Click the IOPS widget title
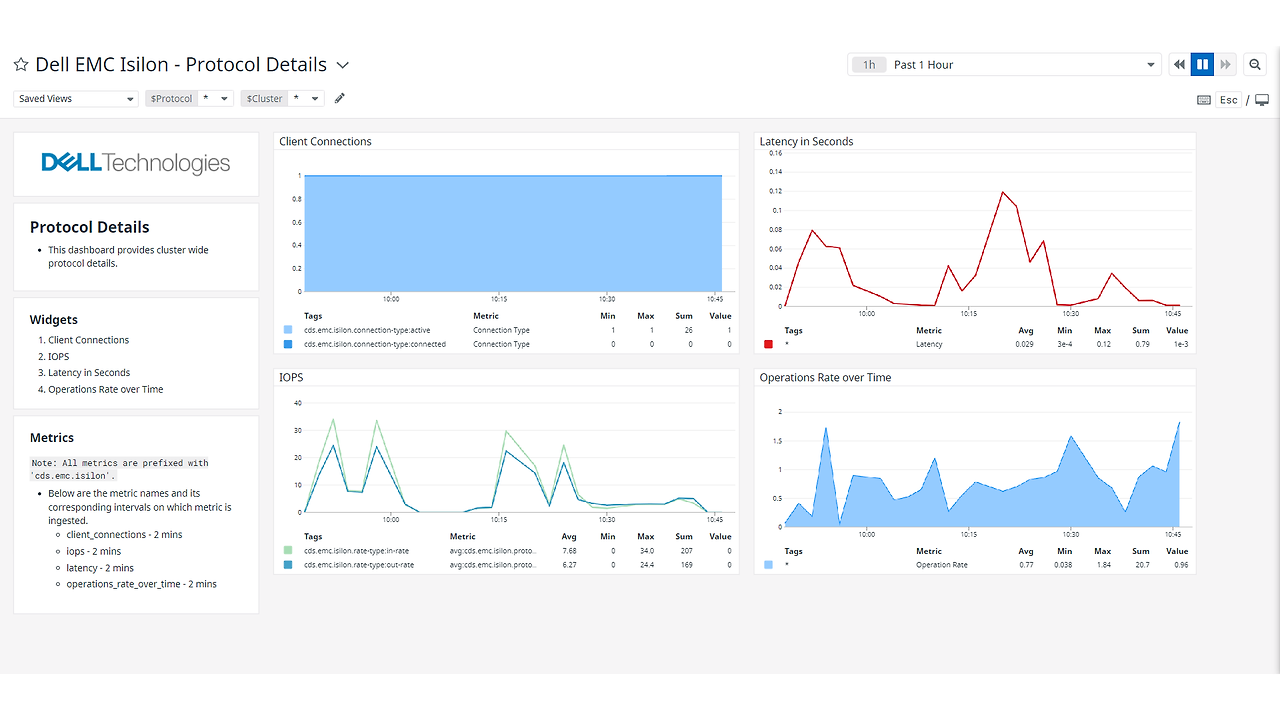 pos(291,378)
